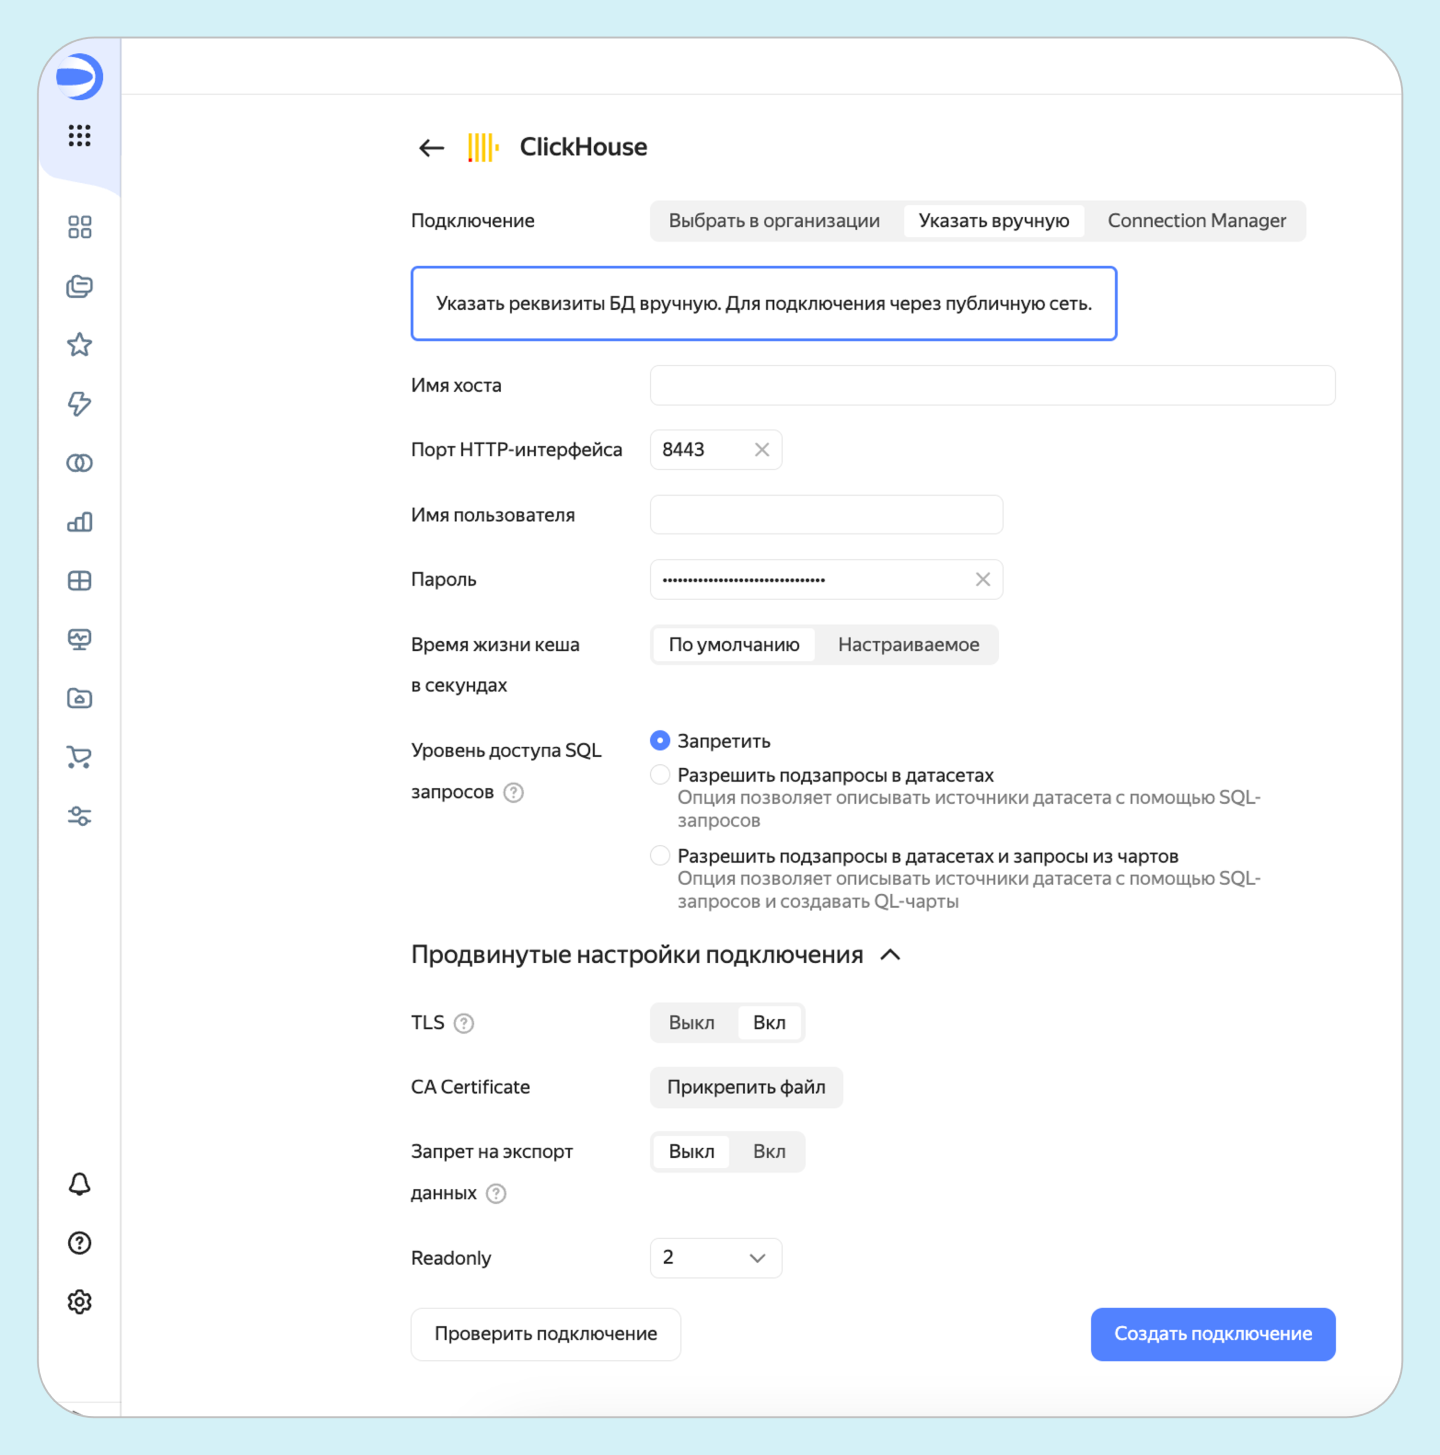Click the help question mark in sidebar

pyautogui.click(x=79, y=1243)
